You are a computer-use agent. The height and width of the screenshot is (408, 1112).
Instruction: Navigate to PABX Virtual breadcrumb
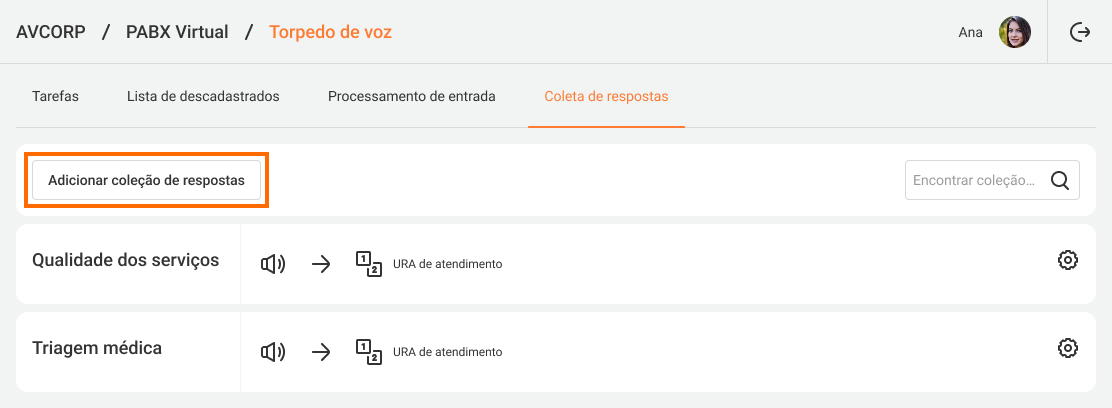tap(177, 32)
